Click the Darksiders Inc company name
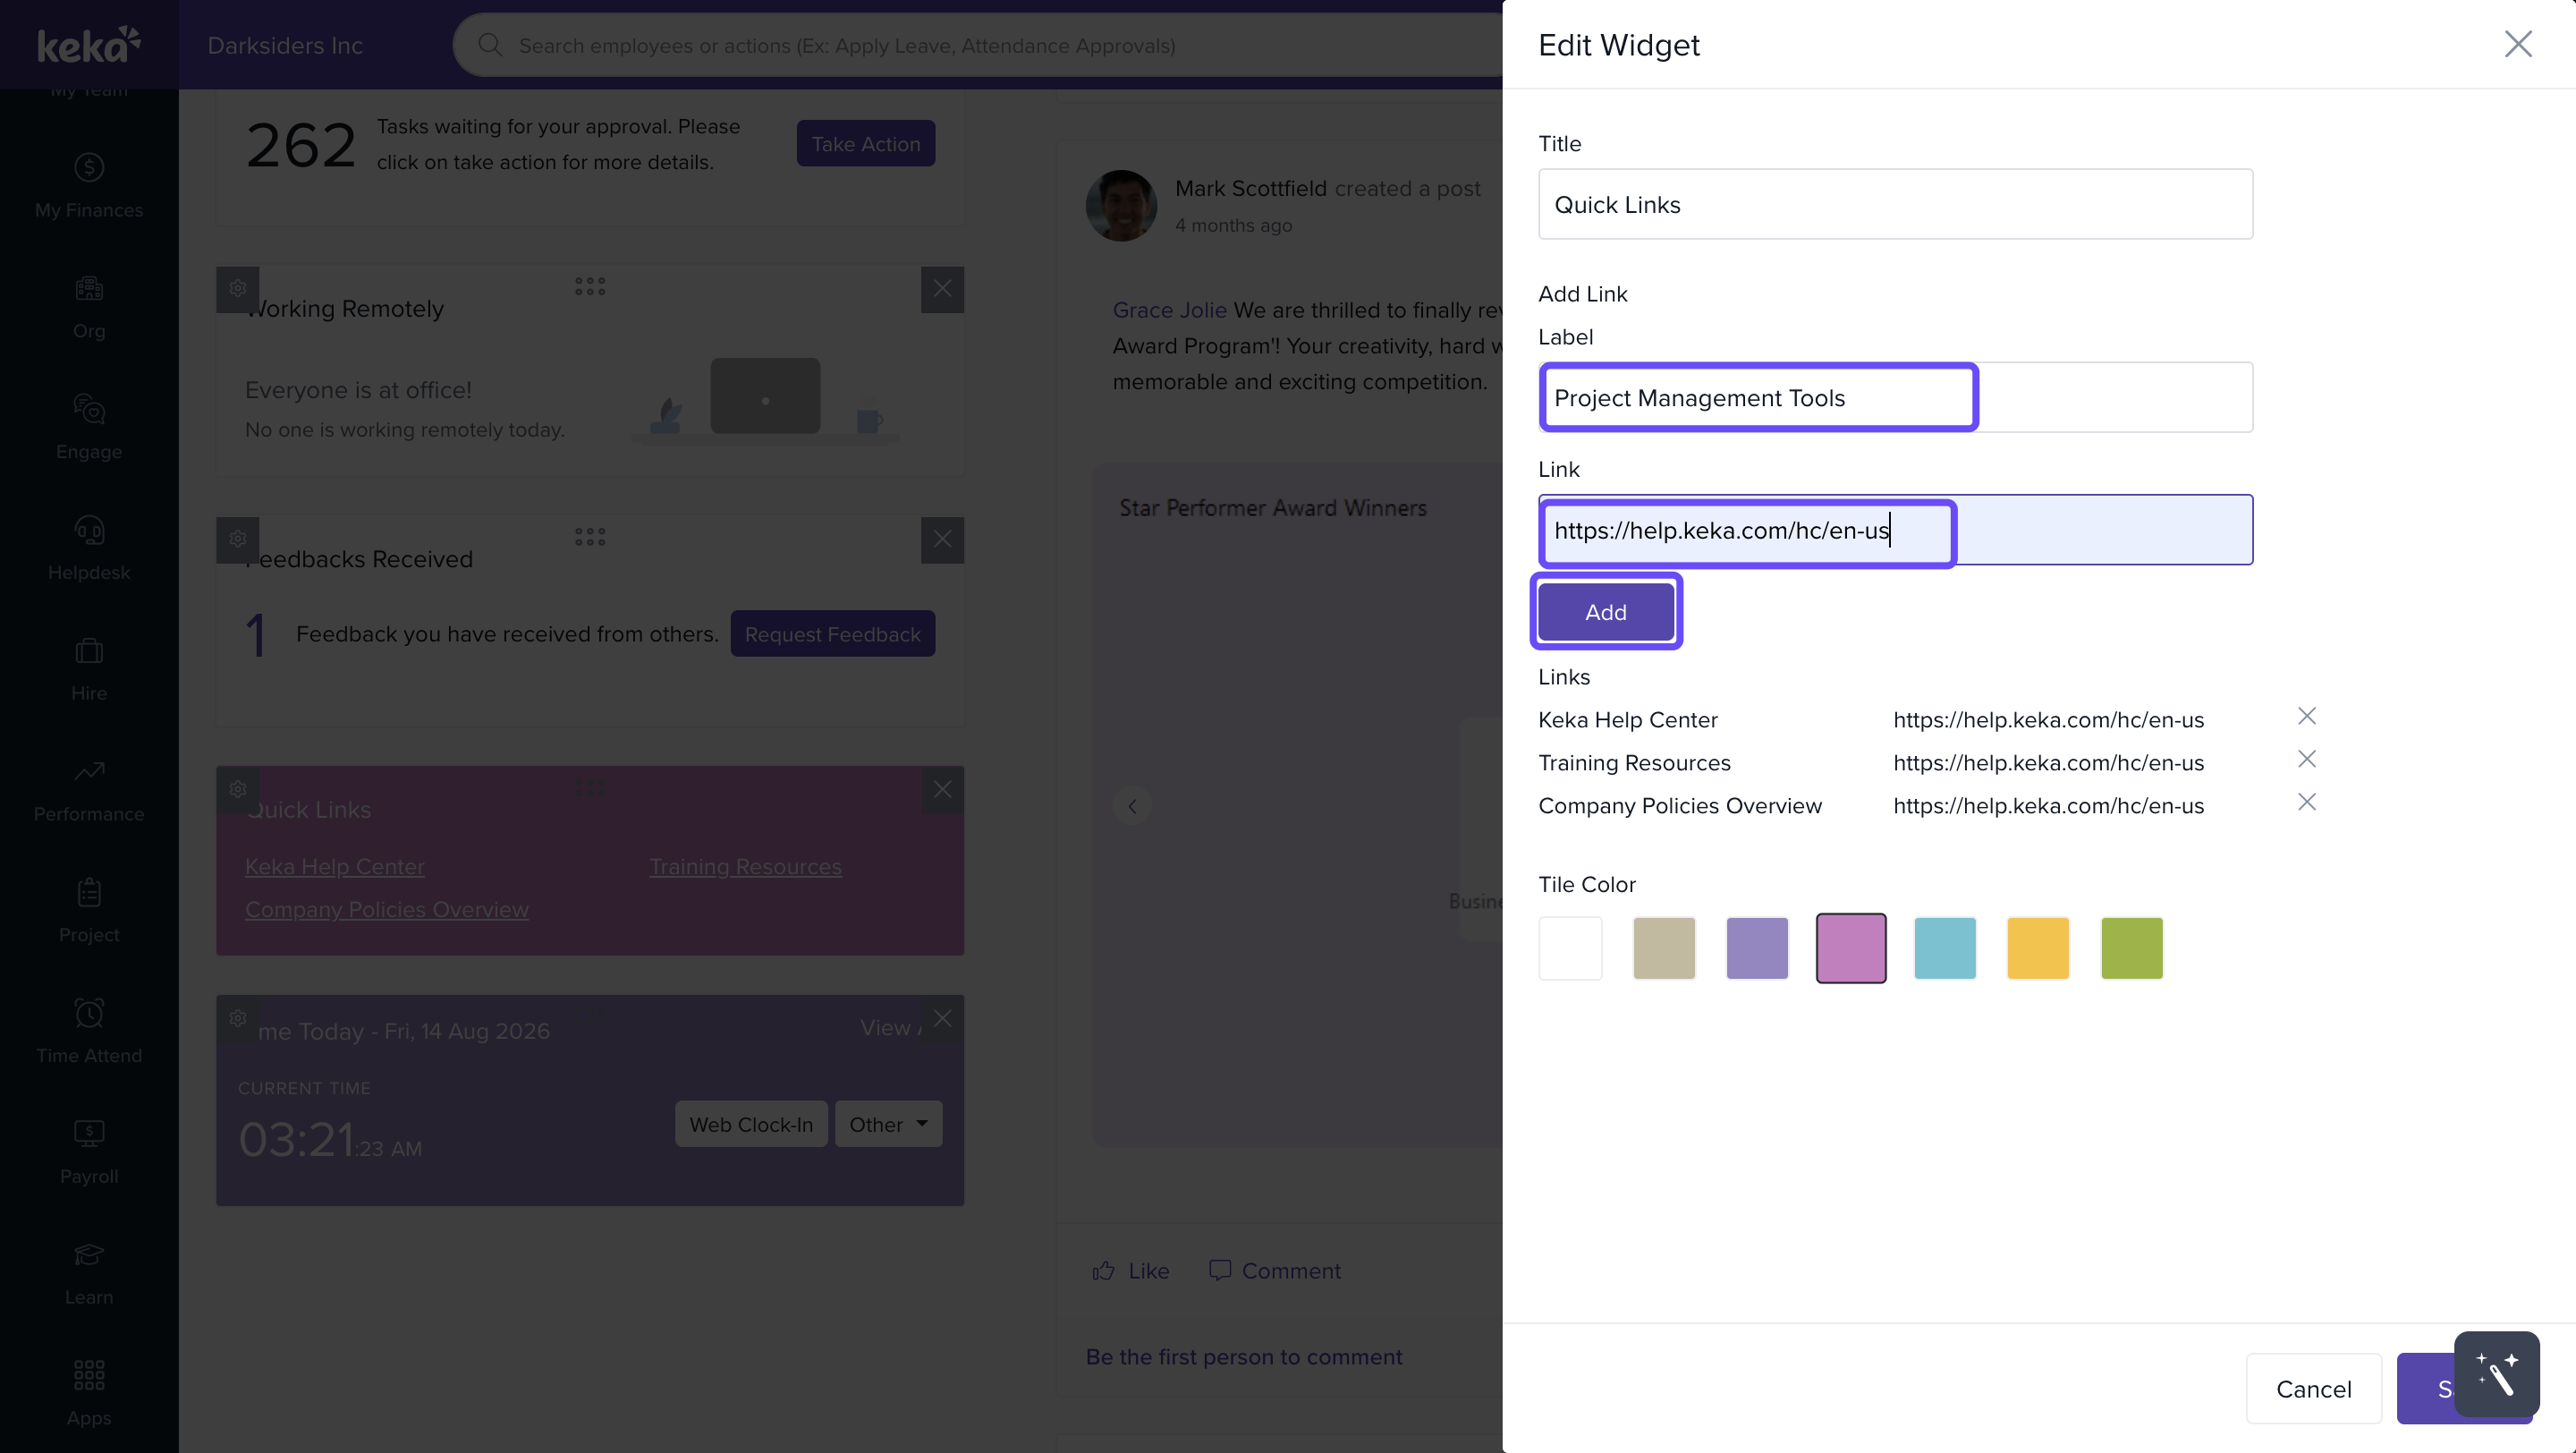 285,45
